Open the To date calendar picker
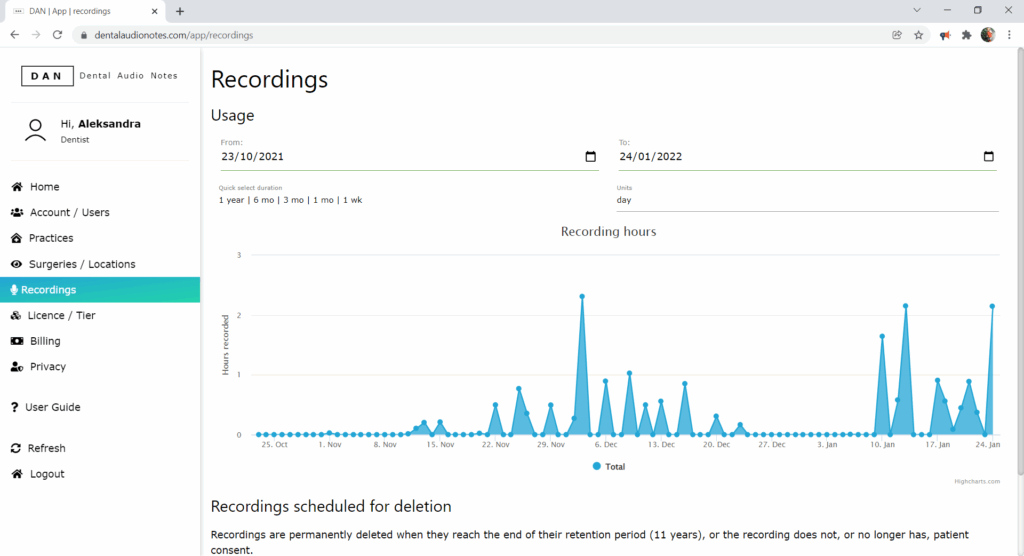Viewport: 1024px width, 556px height. tap(988, 157)
